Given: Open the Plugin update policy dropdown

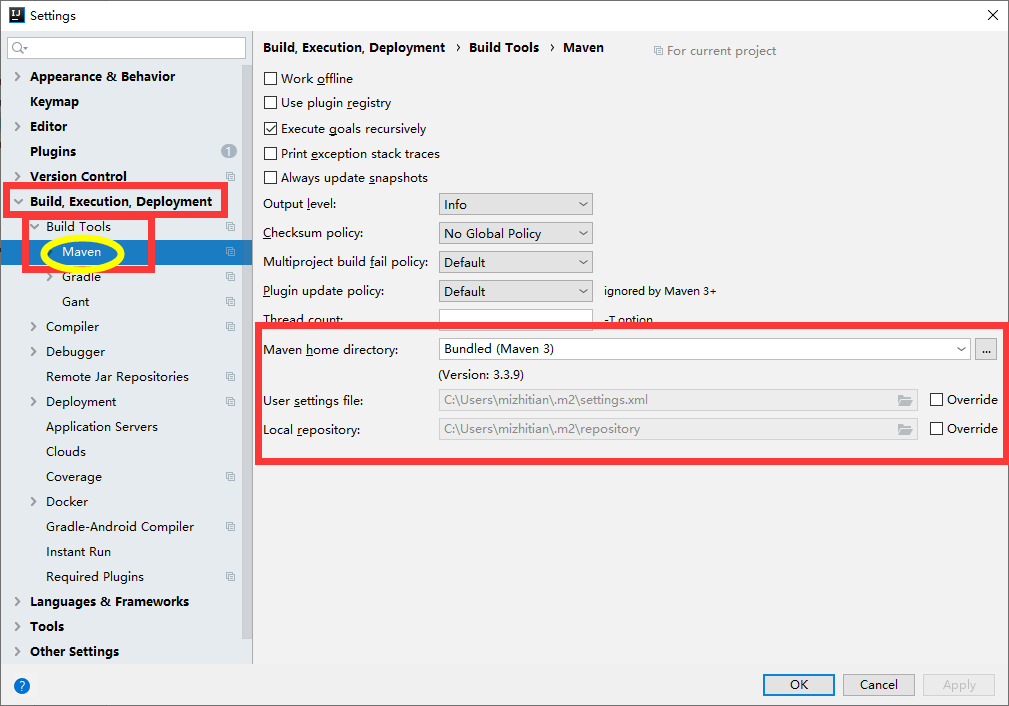Looking at the screenshot, I should pos(515,292).
